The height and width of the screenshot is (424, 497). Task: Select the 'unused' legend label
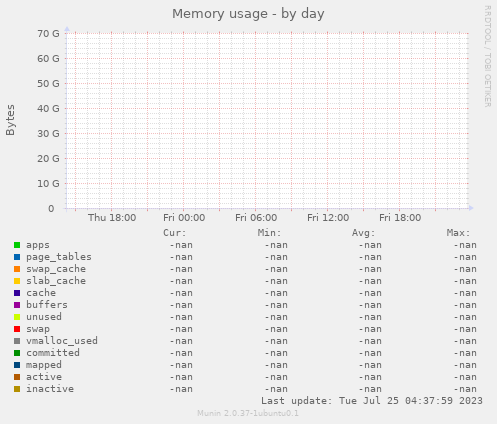pos(44,317)
